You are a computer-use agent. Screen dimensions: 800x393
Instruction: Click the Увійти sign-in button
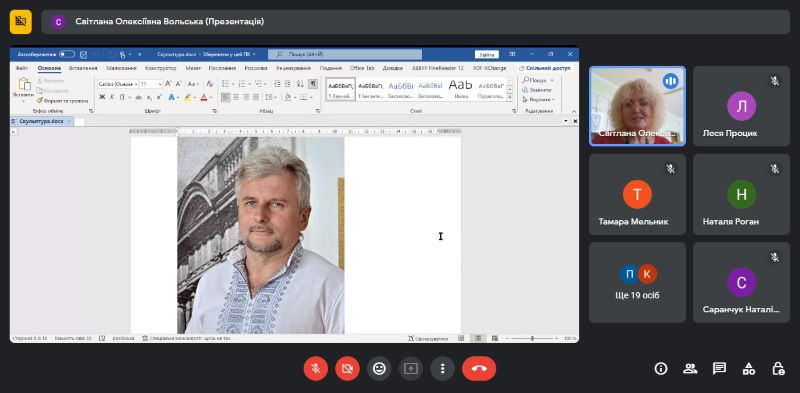(486, 55)
